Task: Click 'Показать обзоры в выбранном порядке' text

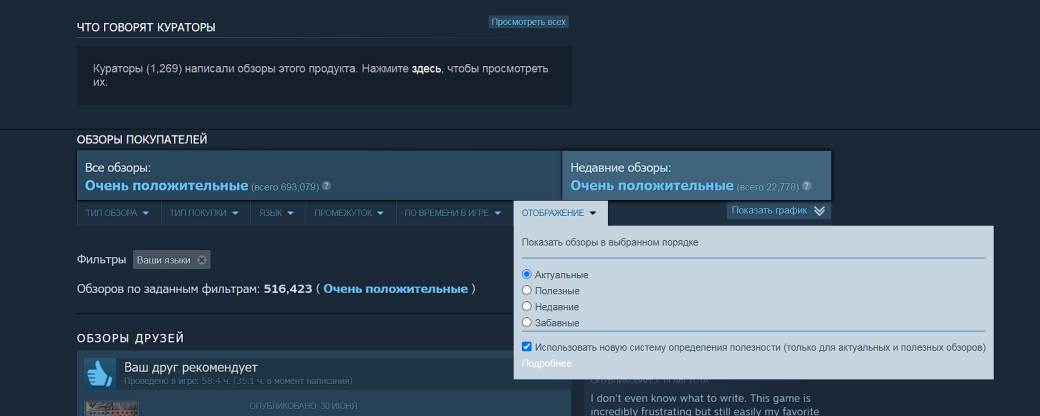Action: tap(610, 243)
